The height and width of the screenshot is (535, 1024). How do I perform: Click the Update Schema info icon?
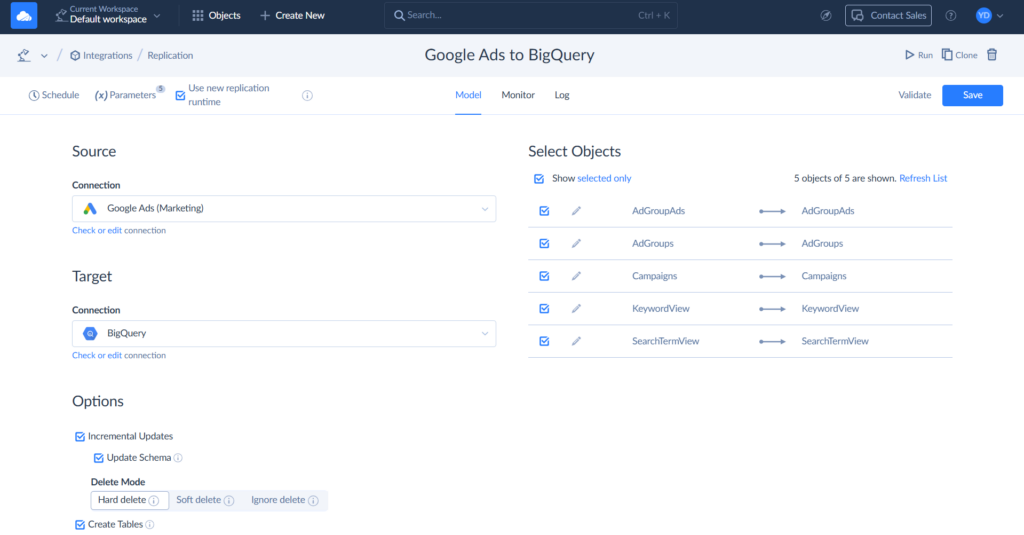178,458
